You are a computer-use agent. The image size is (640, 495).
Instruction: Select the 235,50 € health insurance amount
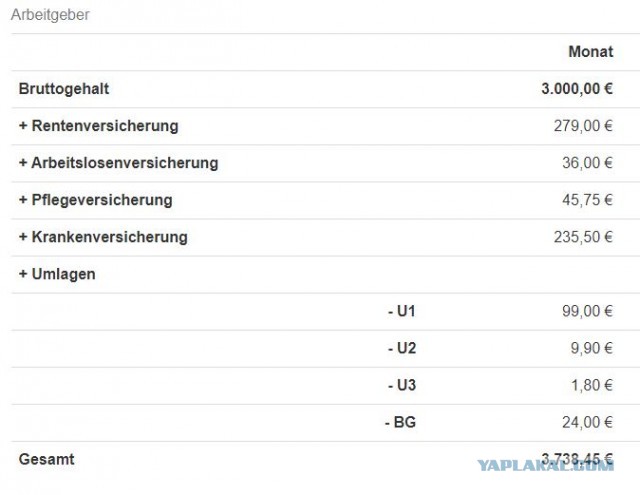583,237
